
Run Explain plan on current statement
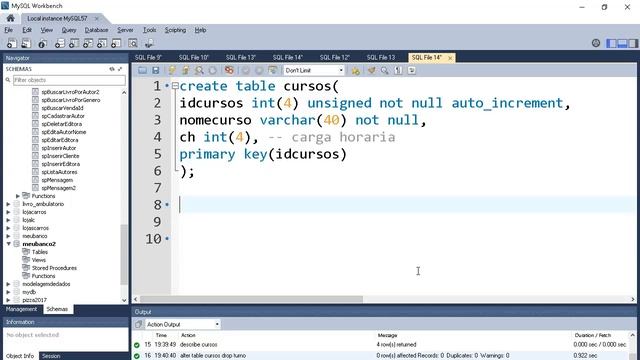click(x=199, y=70)
